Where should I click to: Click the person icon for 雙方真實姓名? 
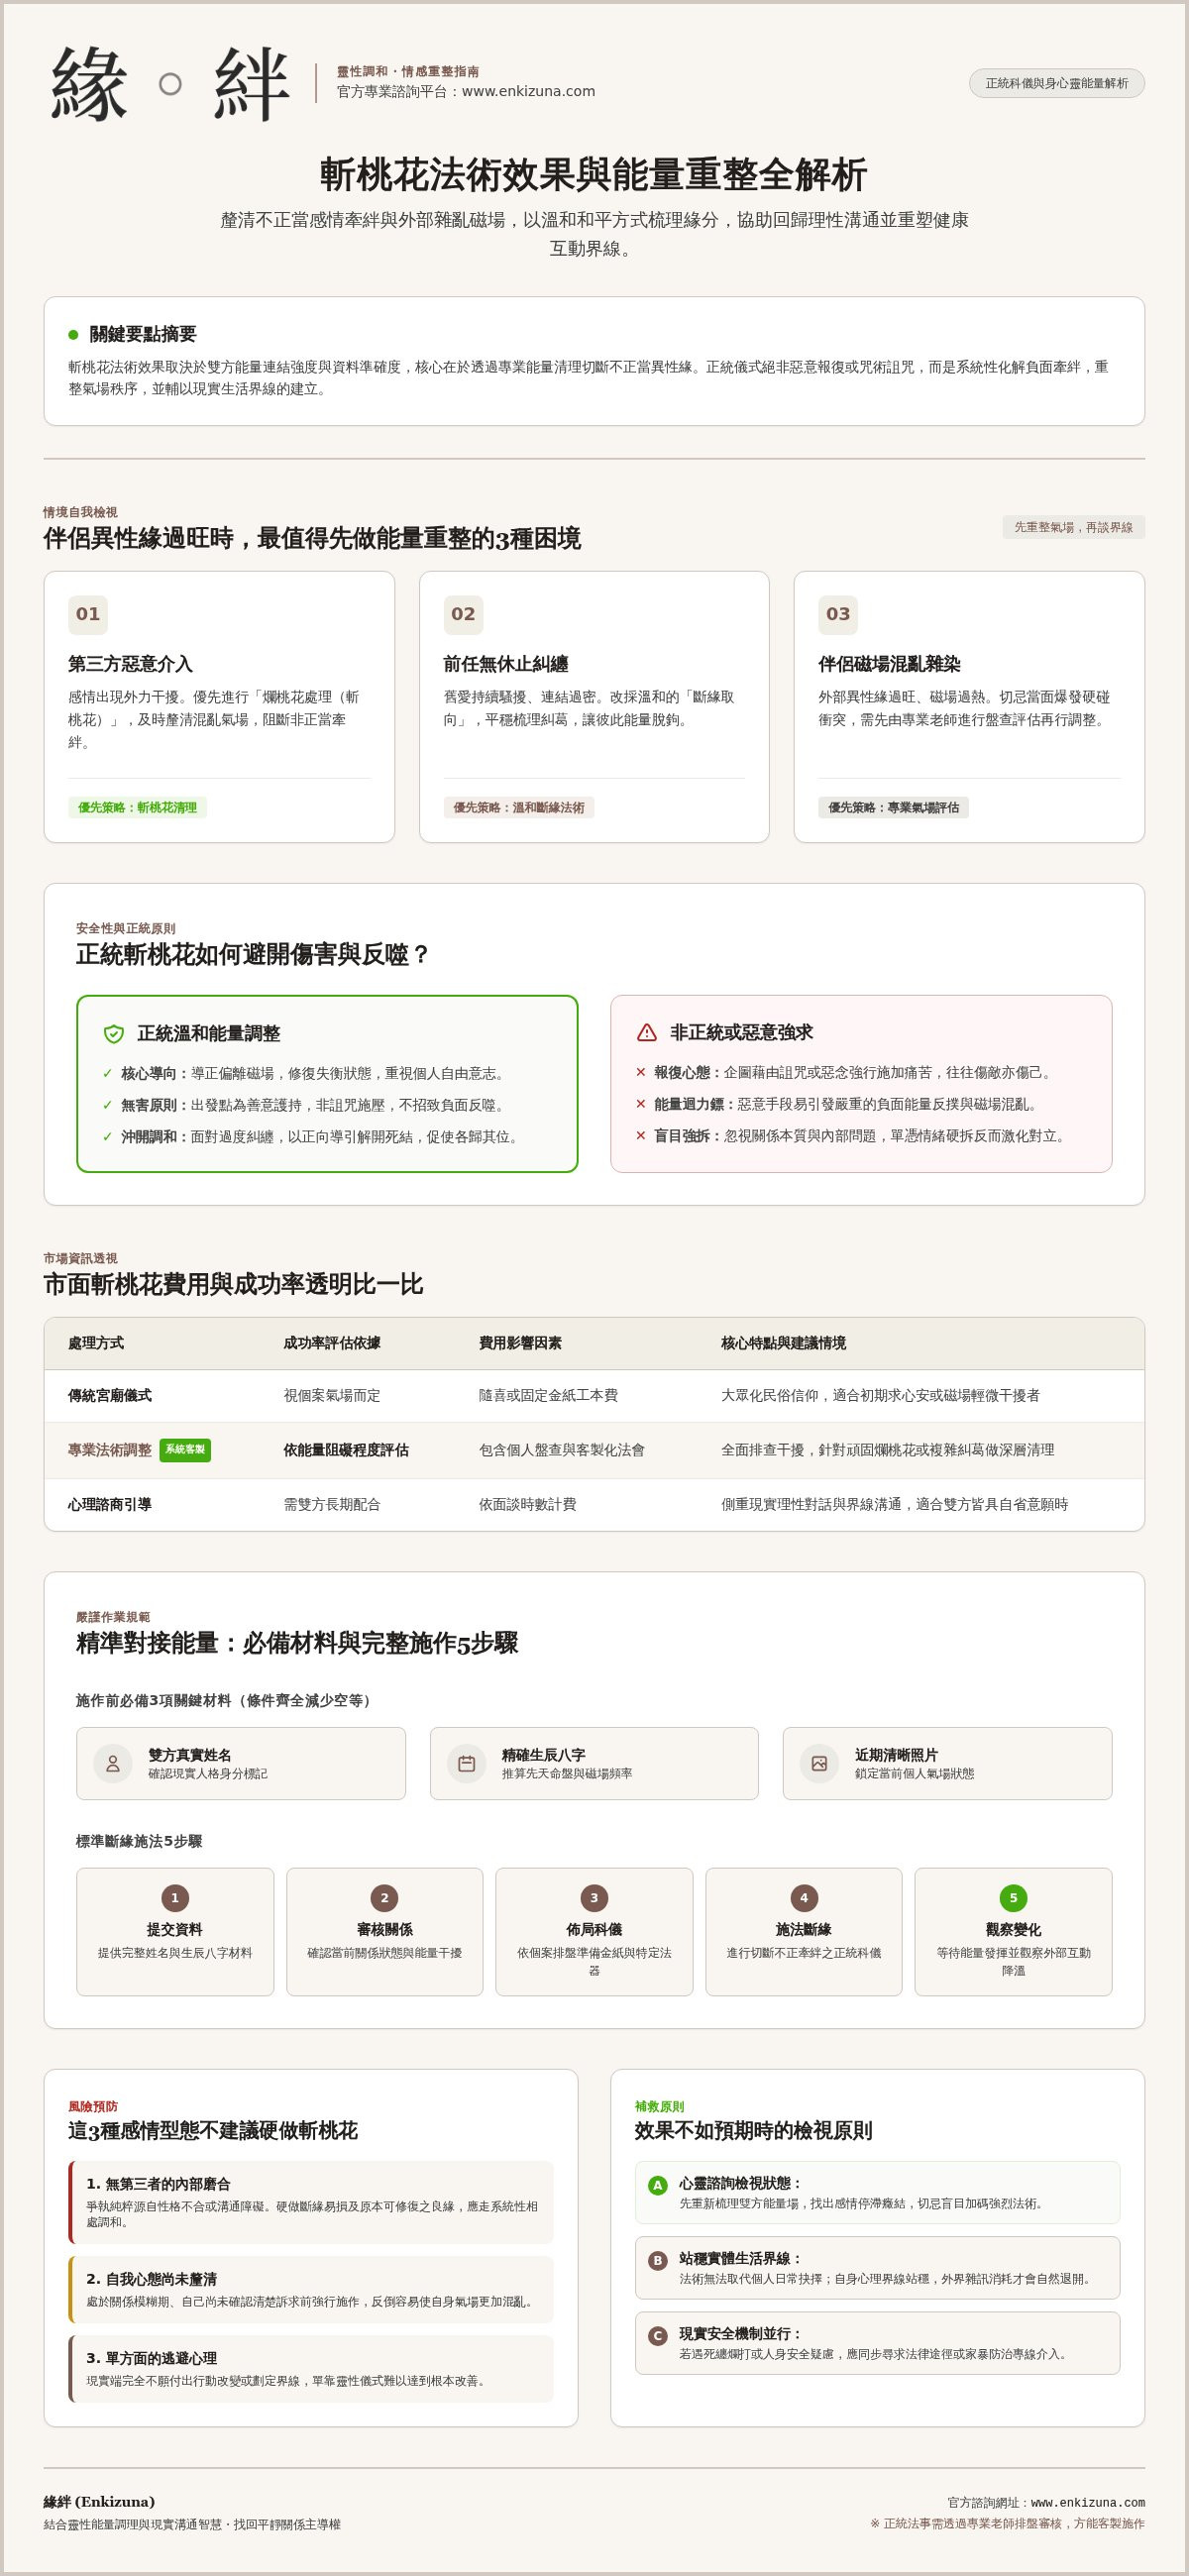[113, 1763]
